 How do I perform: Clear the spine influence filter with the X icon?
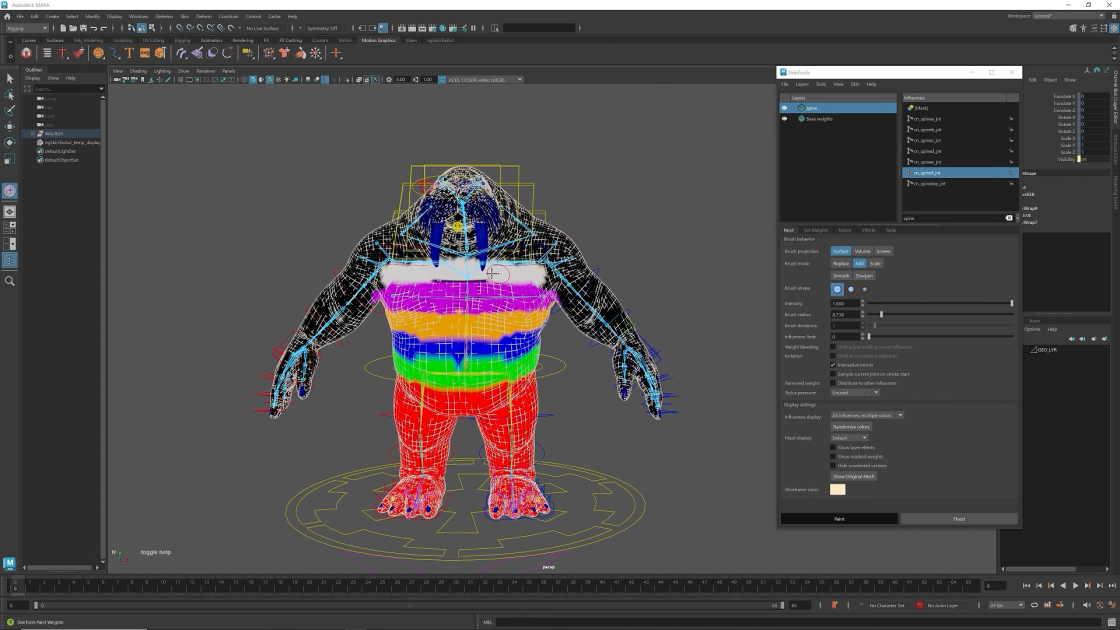click(x=1008, y=217)
